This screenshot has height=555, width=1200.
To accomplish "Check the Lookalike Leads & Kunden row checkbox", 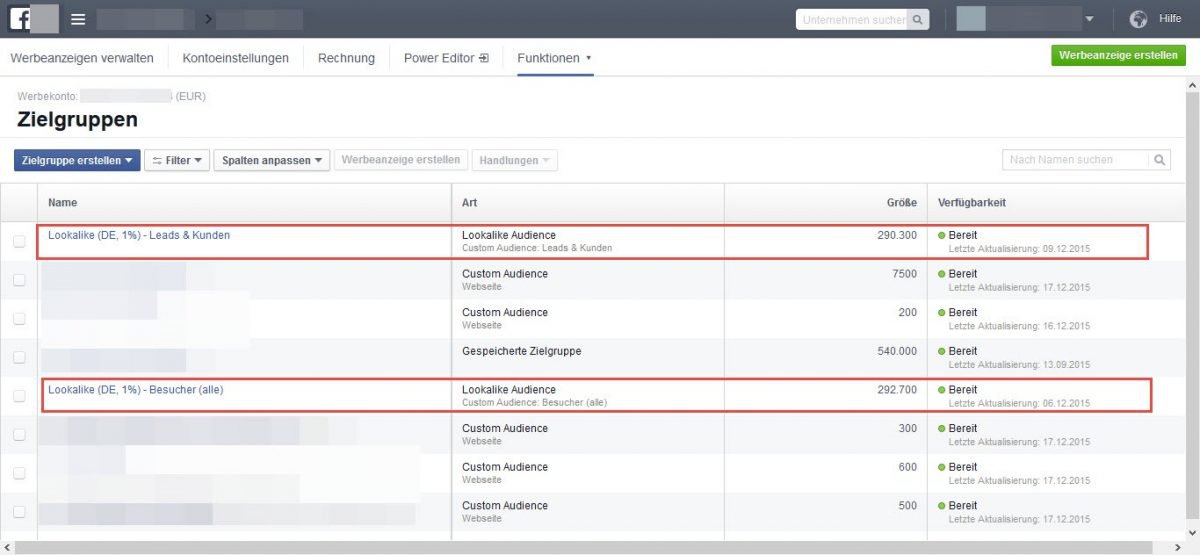I will [19, 242].
